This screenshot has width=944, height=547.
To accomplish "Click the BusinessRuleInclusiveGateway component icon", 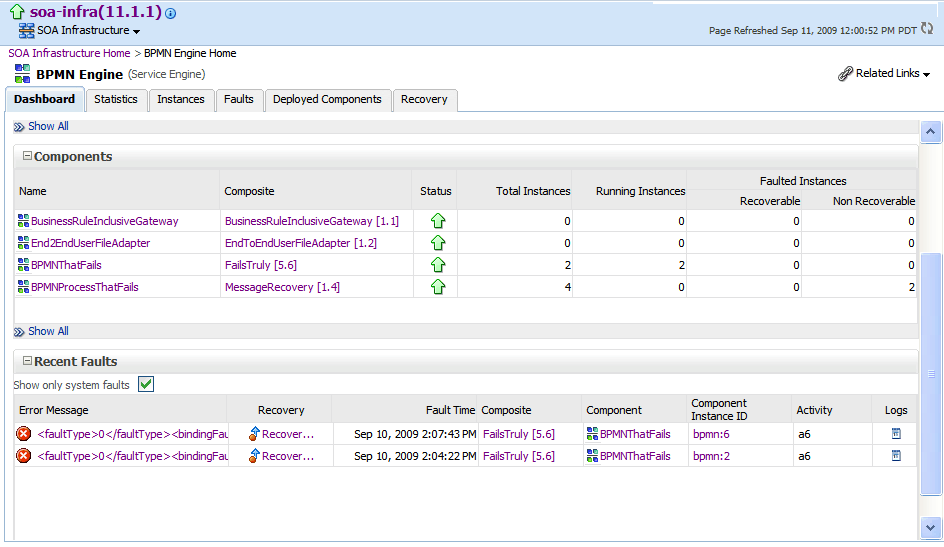I will pyautogui.click(x=23, y=221).
